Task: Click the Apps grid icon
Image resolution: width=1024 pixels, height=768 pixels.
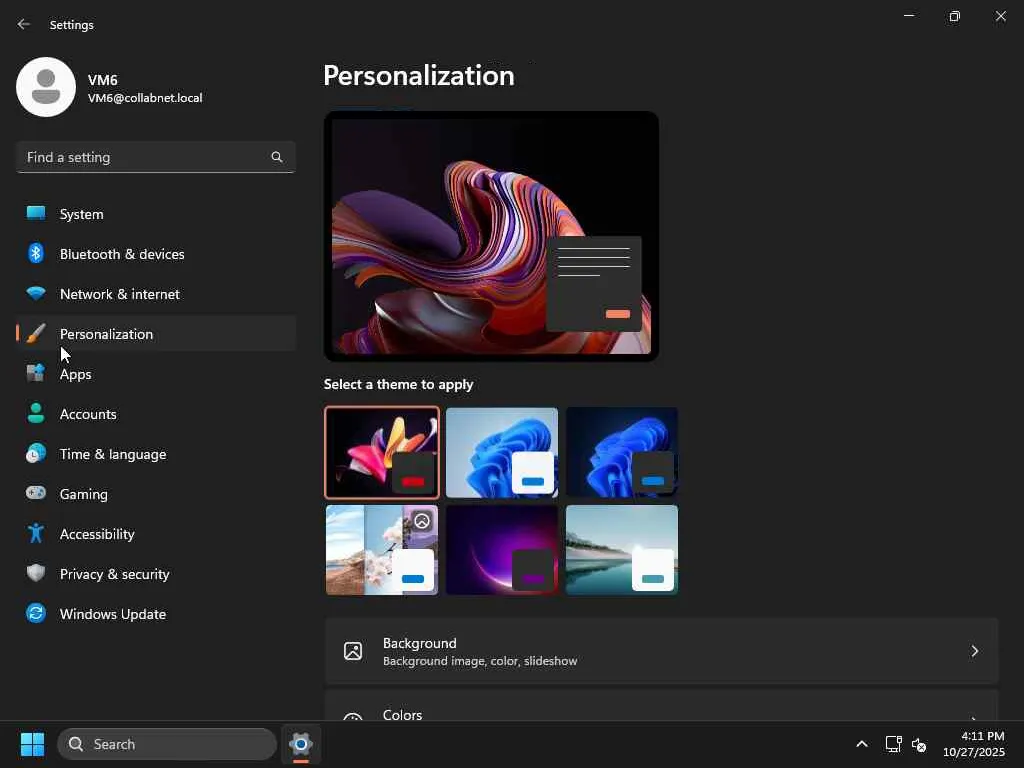Action: click(x=36, y=373)
